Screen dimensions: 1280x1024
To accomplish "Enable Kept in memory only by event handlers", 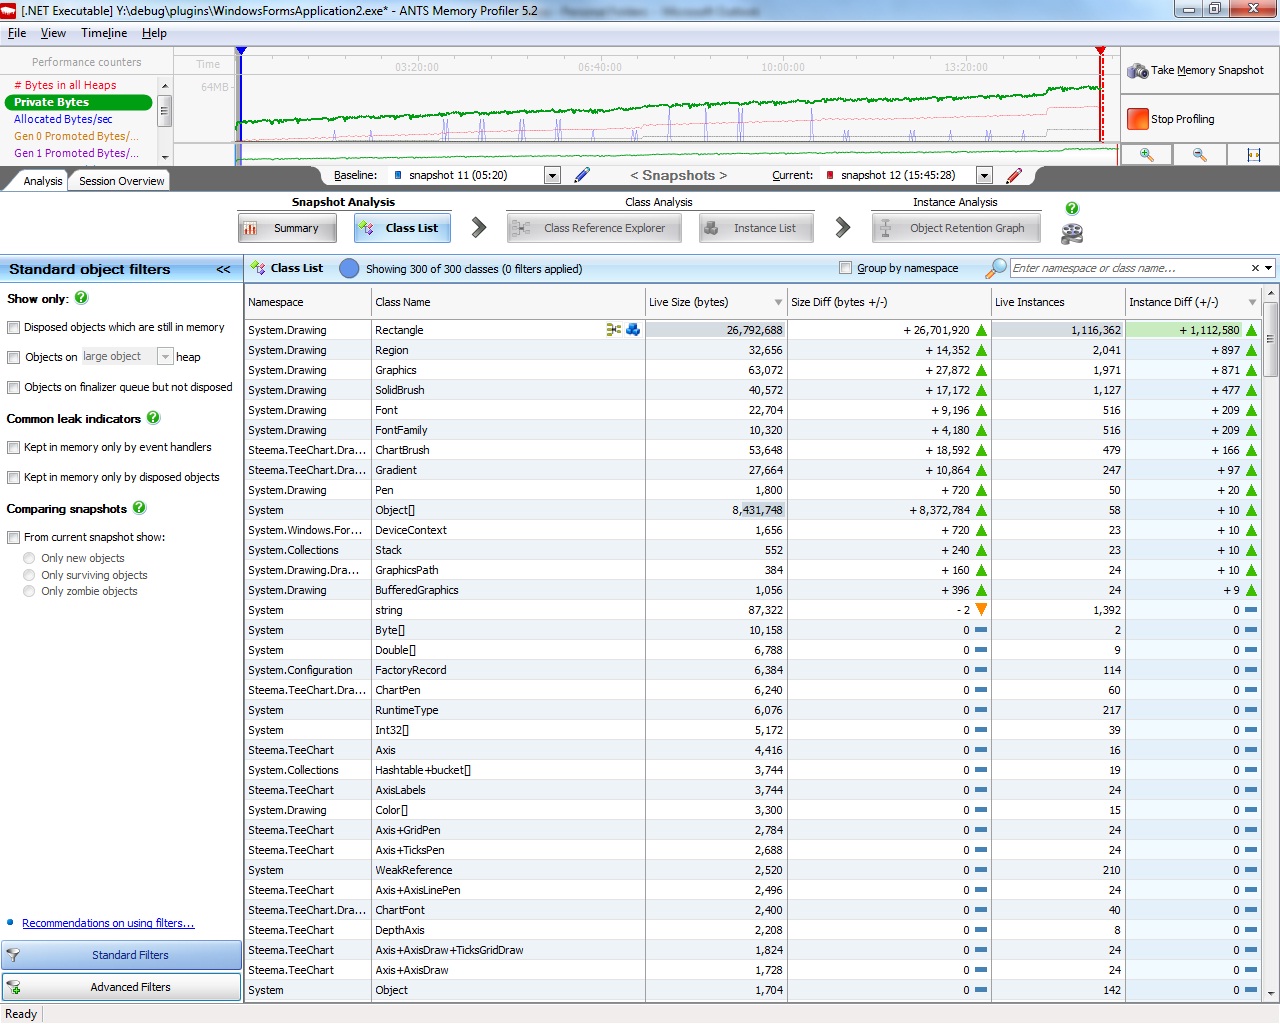I will [14, 447].
